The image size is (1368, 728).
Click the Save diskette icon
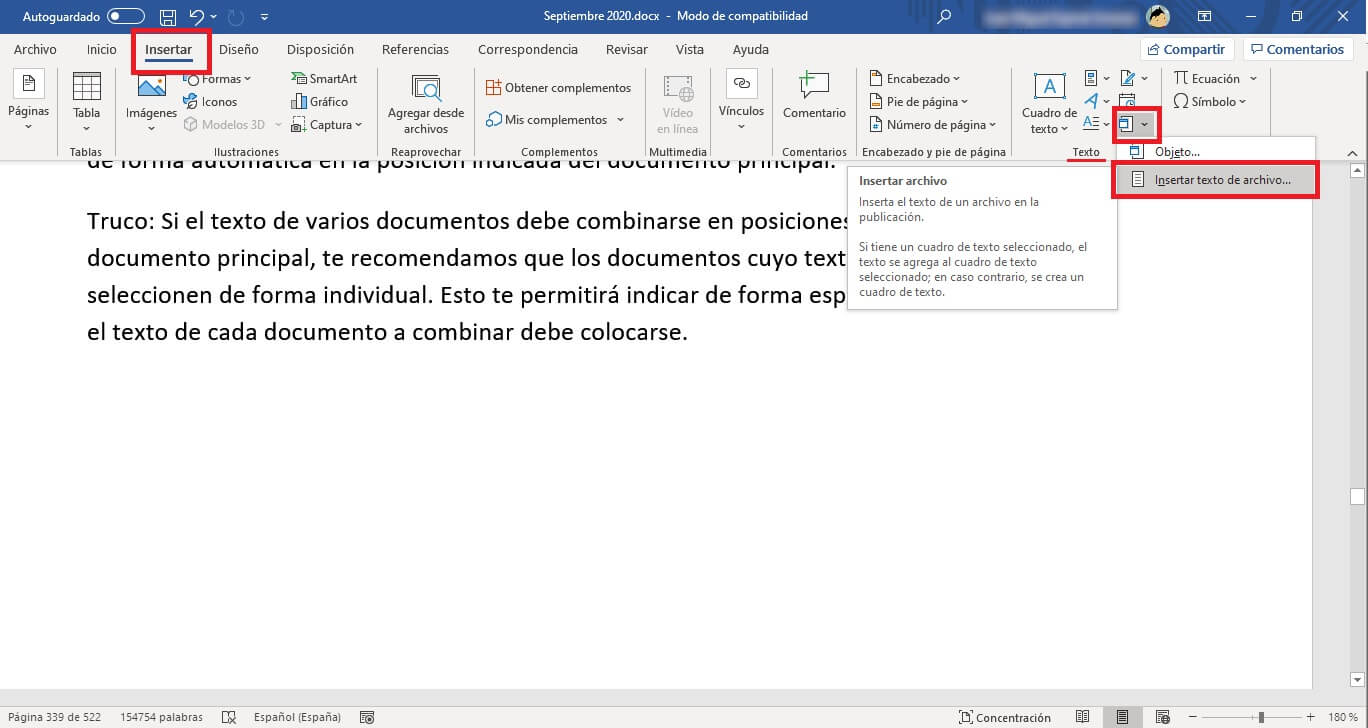168,17
